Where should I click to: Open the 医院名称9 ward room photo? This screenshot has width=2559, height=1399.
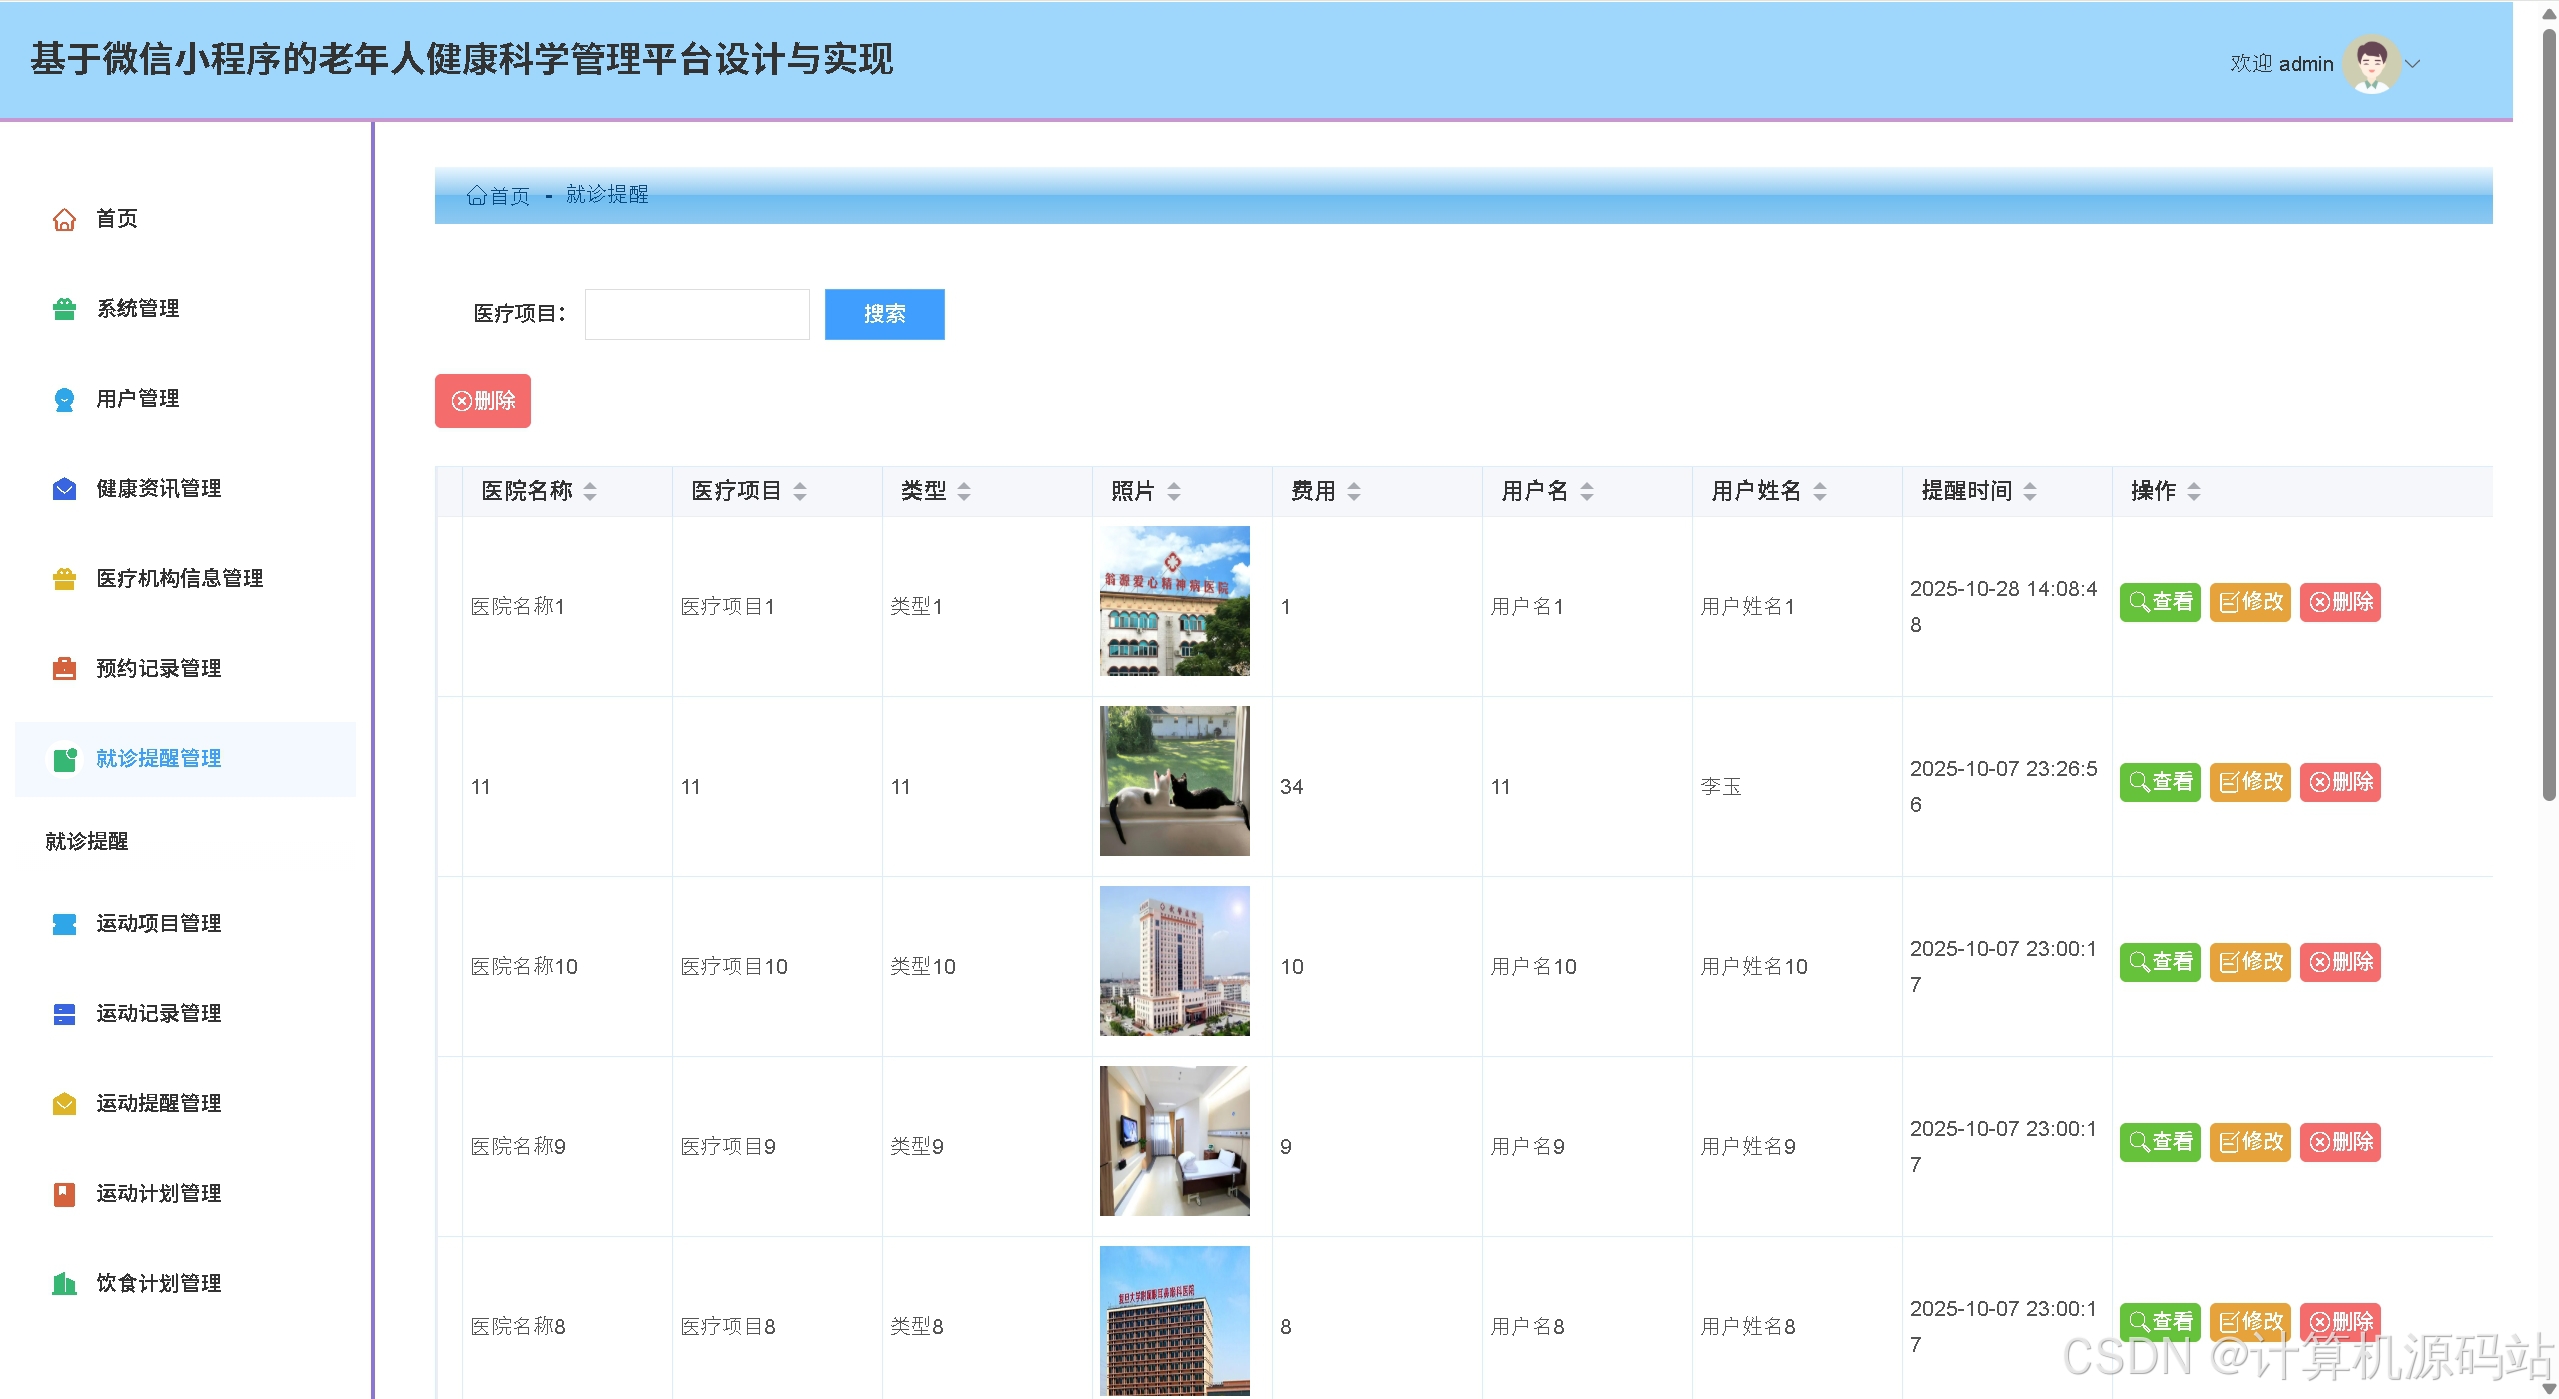point(1174,1141)
